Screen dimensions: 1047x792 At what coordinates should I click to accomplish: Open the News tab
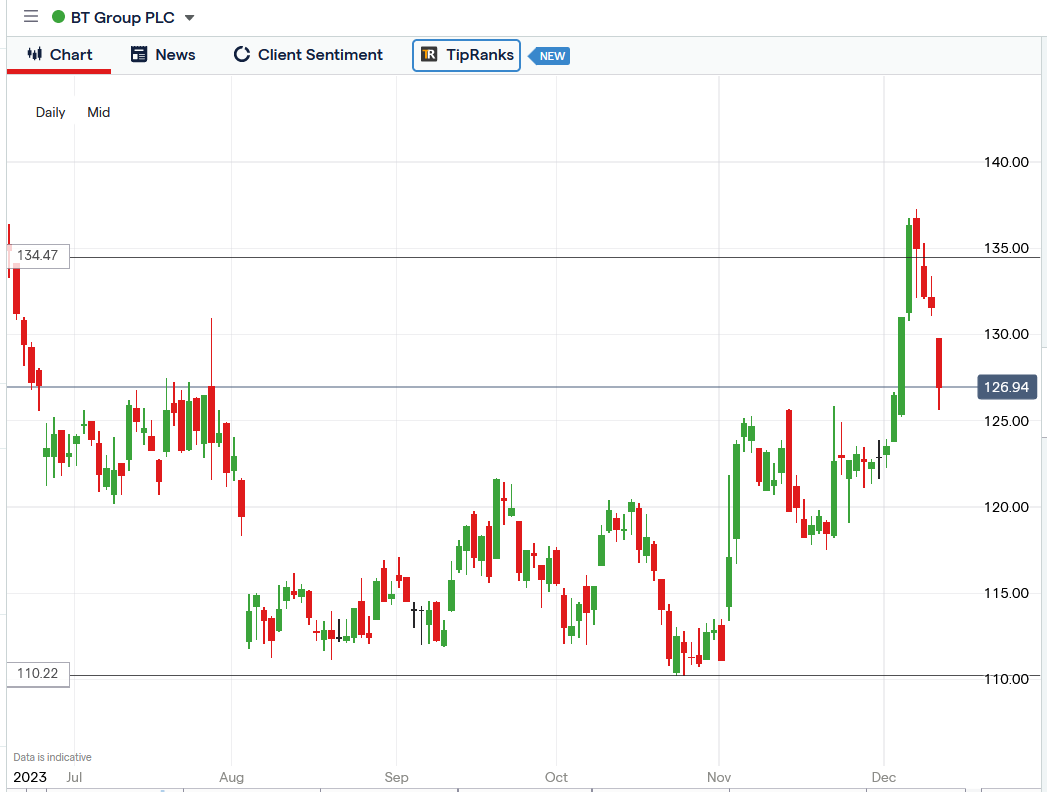[163, 55]
